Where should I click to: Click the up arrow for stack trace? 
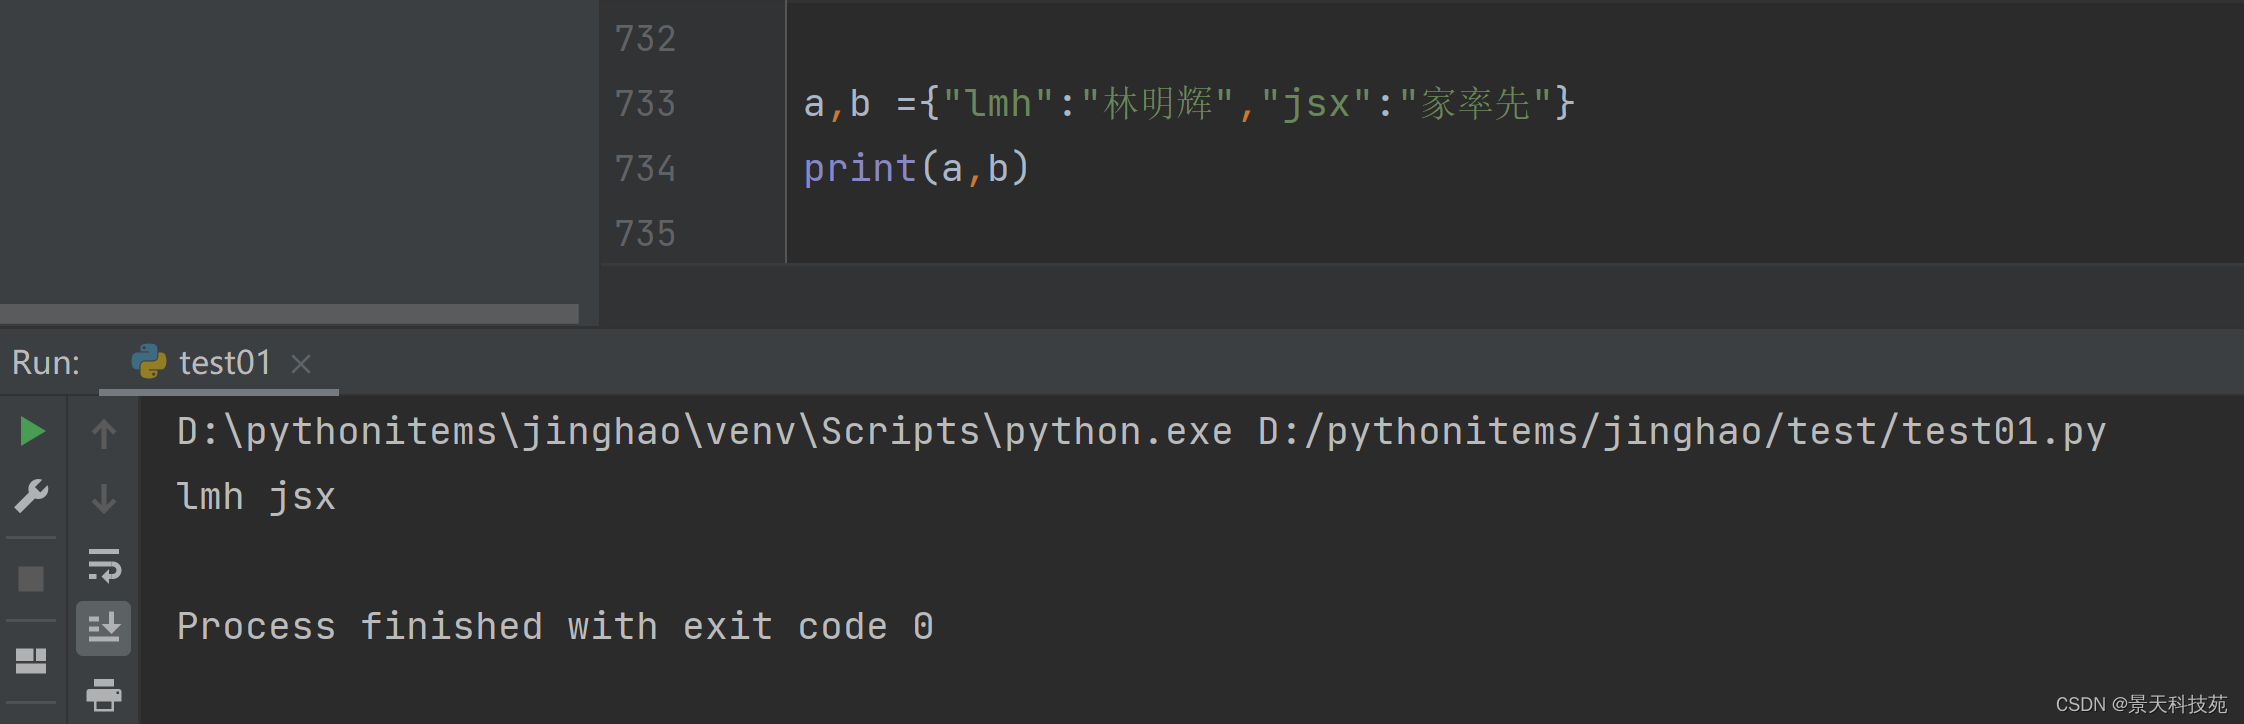[104, 433]
